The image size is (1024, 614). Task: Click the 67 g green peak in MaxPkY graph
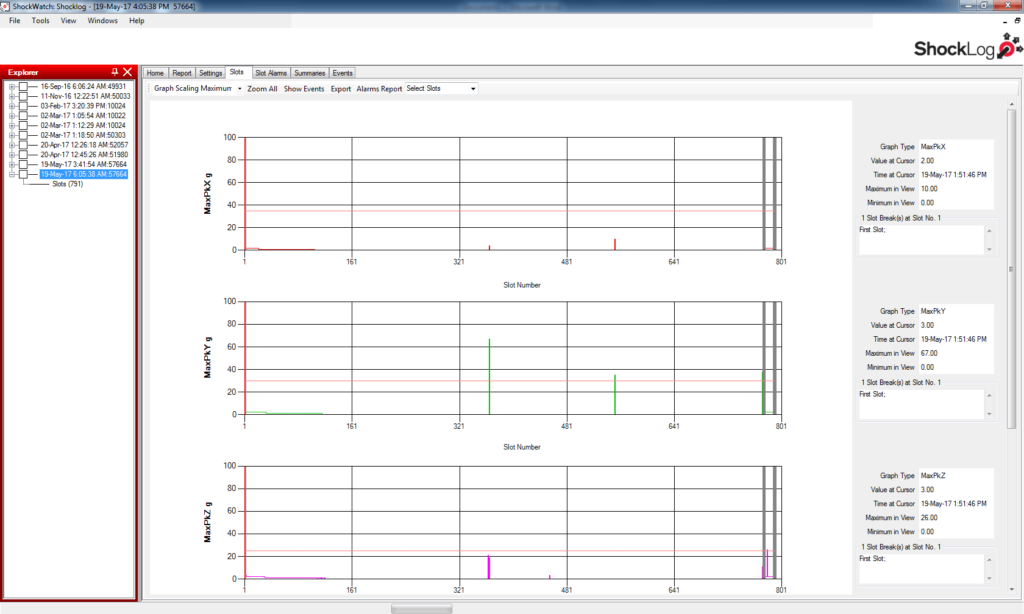(489, 376)
